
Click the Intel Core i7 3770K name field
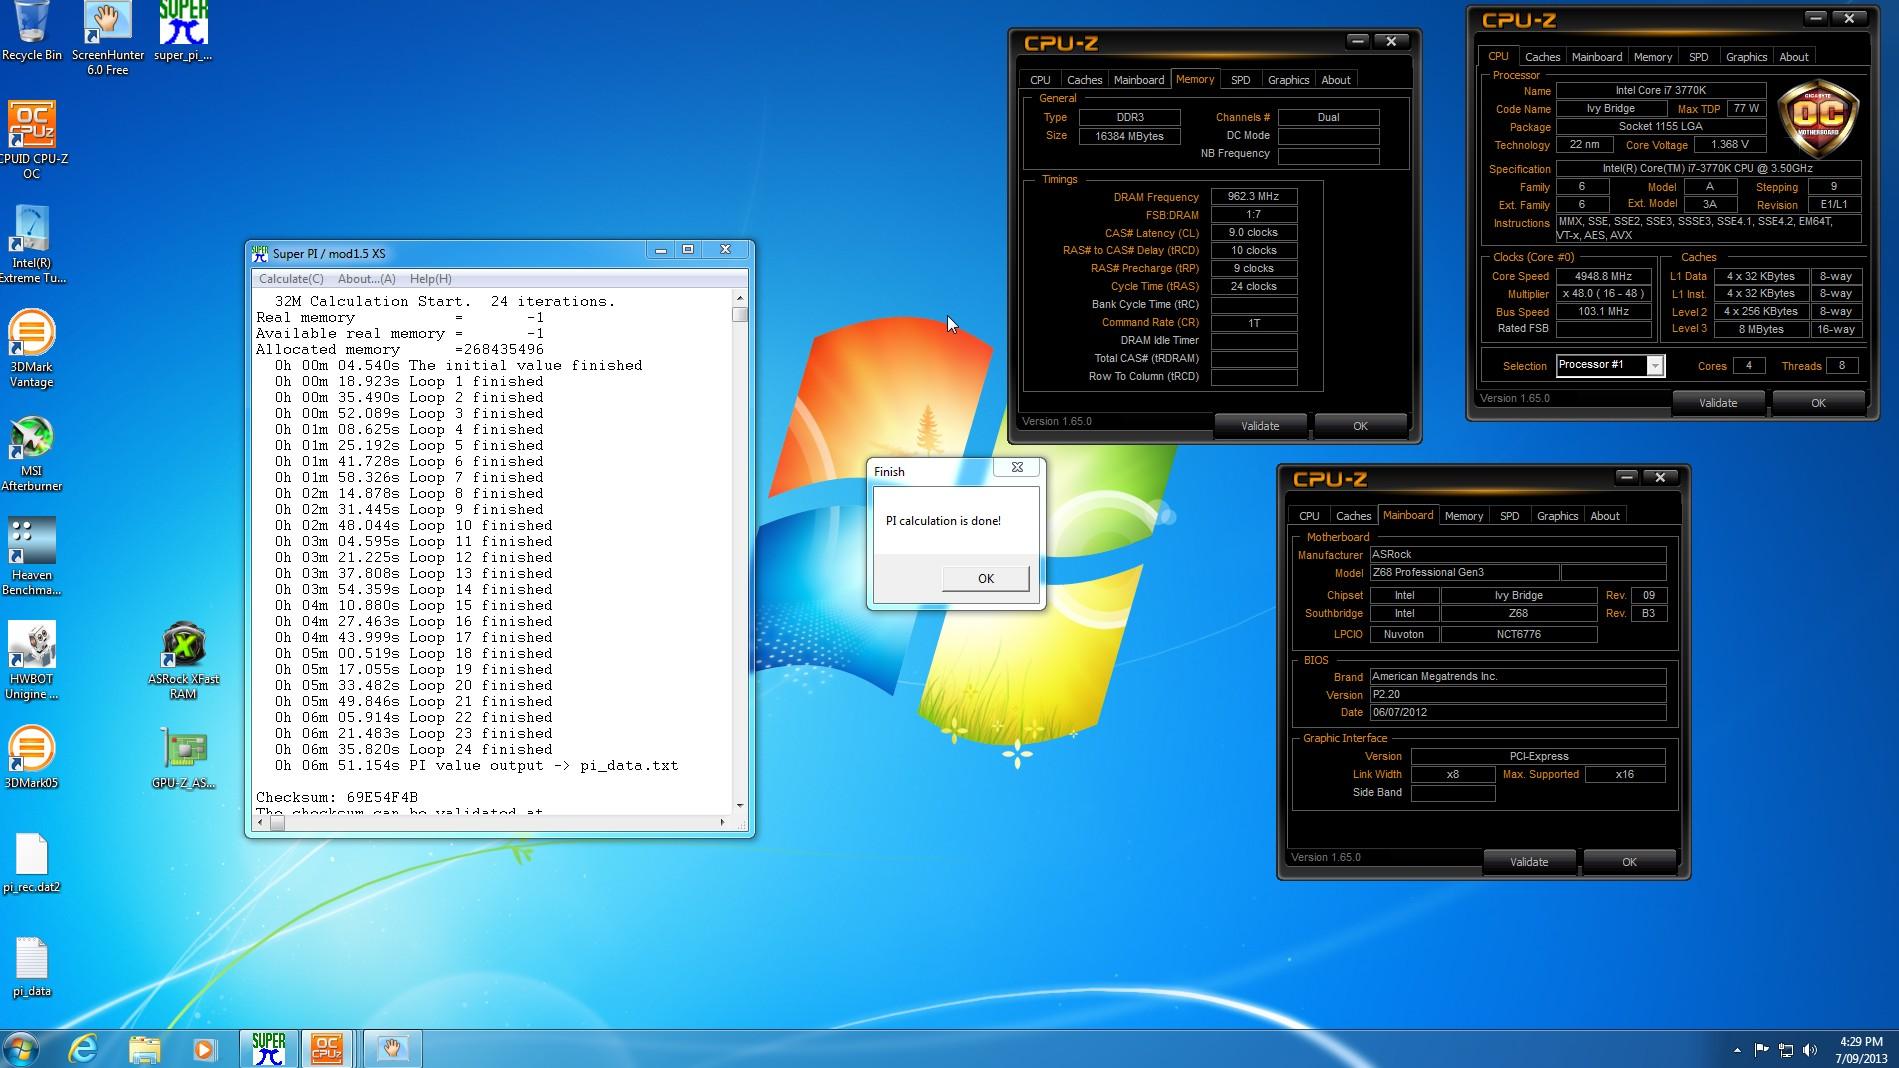pyautogui.click(x=1660, y=90)
